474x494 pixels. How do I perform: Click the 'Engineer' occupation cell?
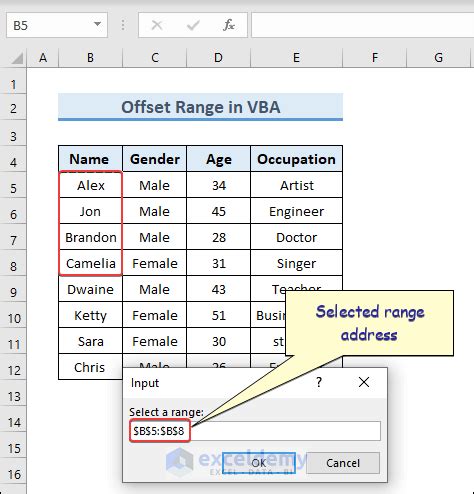[296, 211]
